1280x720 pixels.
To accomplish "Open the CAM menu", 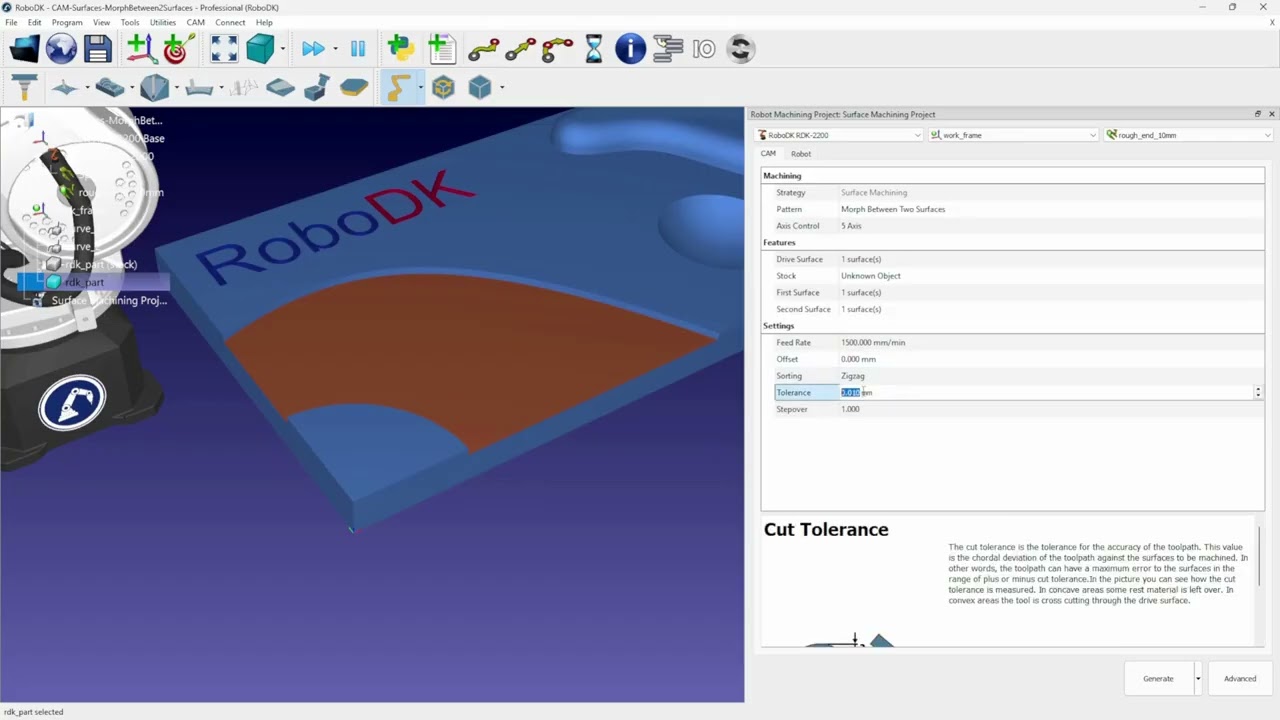I will point(196,22).
